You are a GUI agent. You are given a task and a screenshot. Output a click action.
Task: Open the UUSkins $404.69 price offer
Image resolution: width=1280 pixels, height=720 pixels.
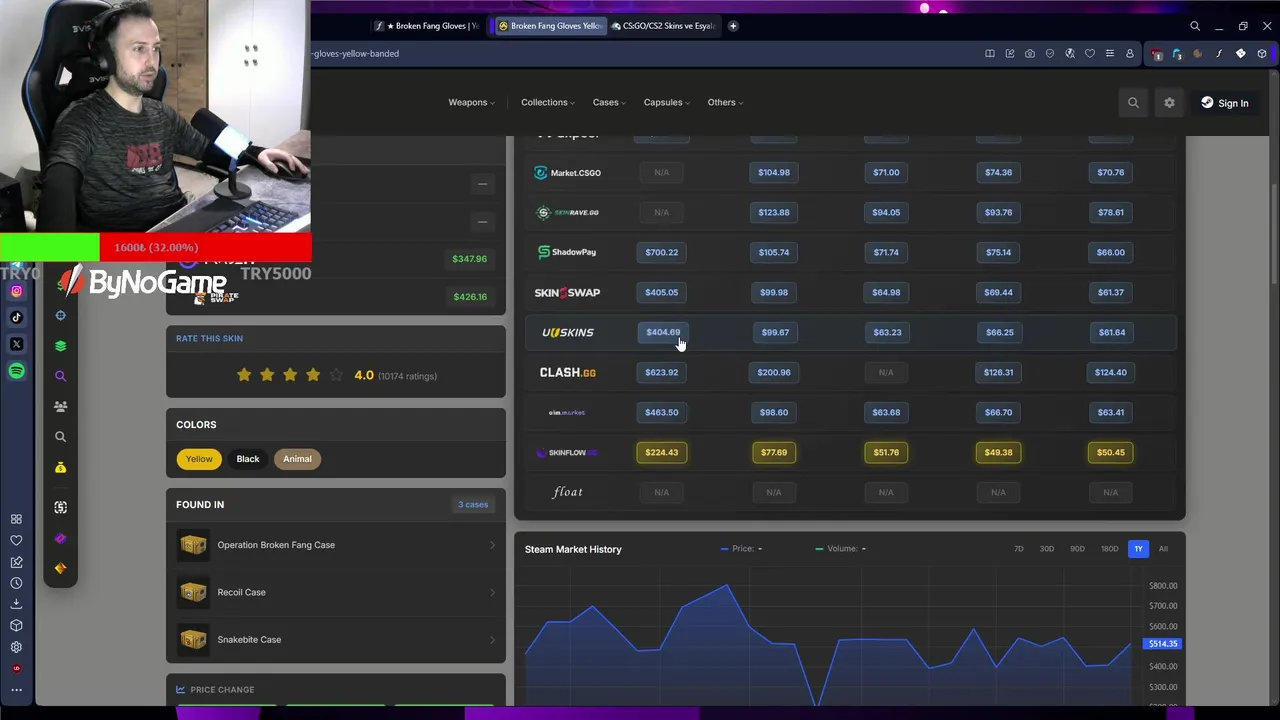(x=662, y=332)
